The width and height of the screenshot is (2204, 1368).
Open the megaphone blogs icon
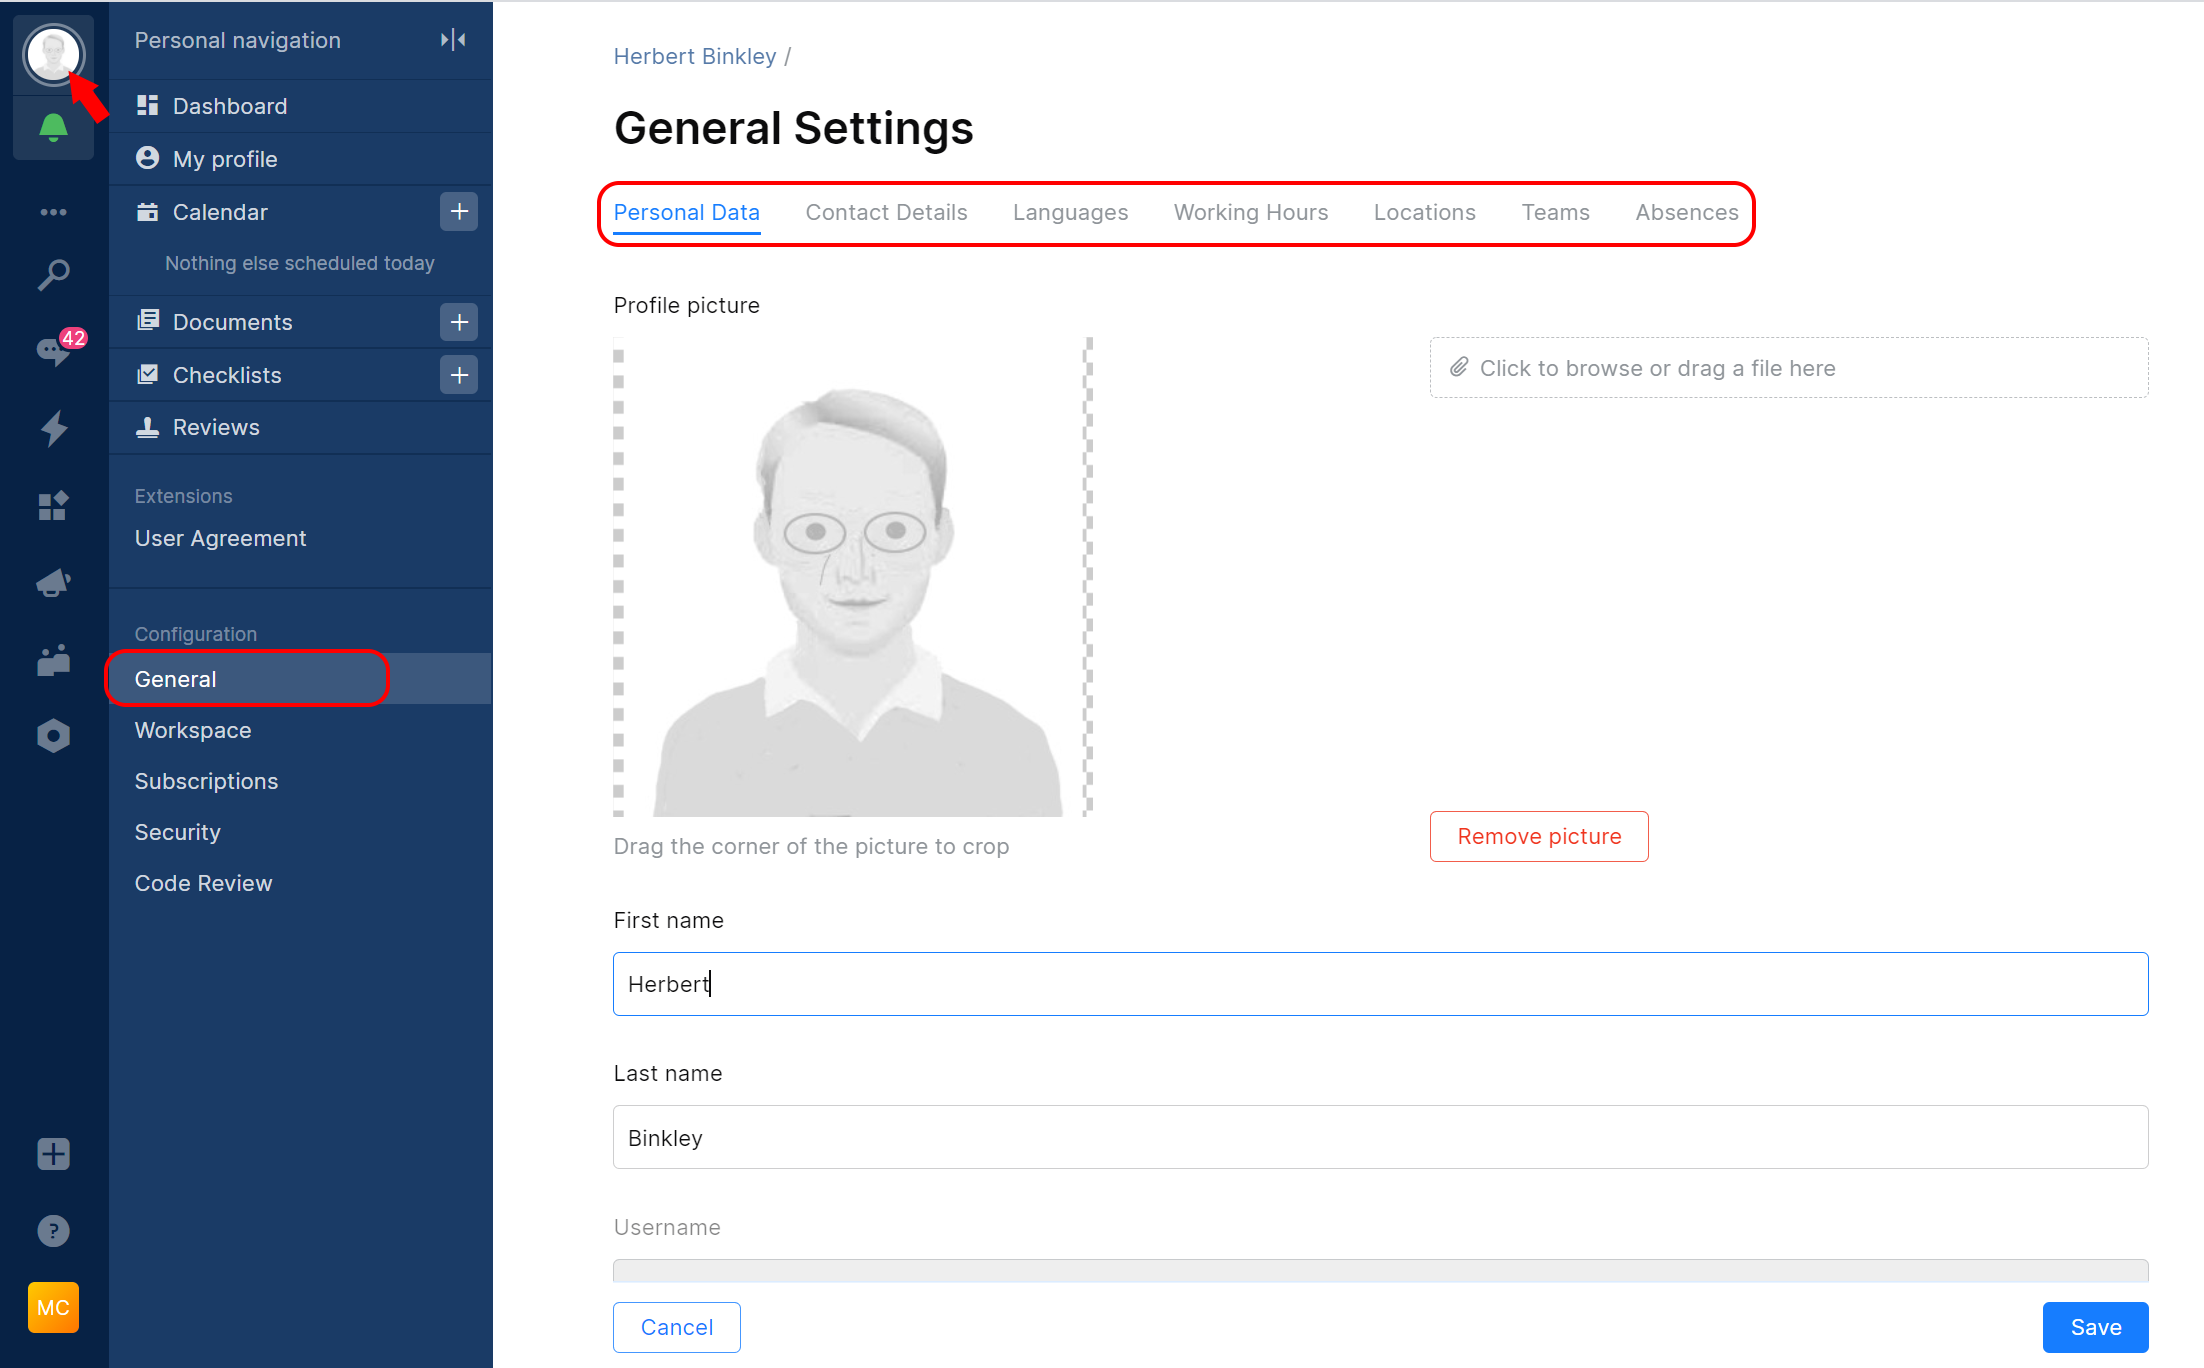53,583
